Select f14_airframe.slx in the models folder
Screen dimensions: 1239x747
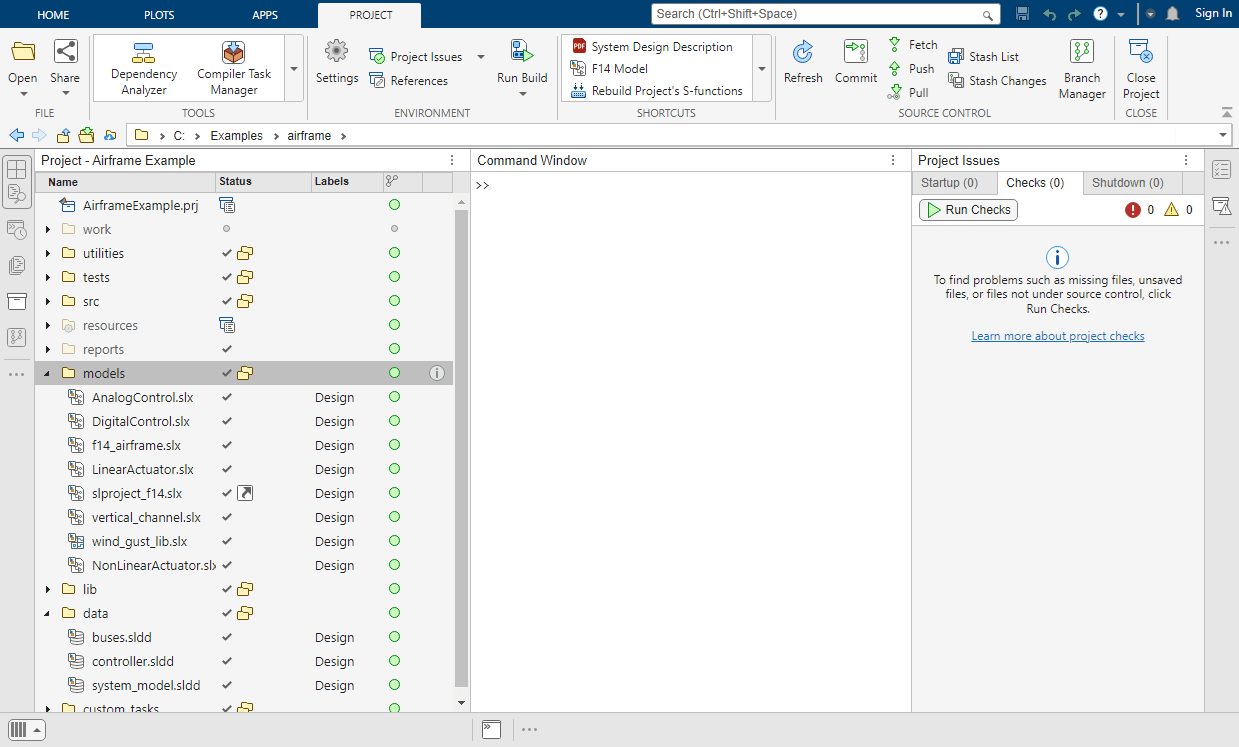coord(136,446)
